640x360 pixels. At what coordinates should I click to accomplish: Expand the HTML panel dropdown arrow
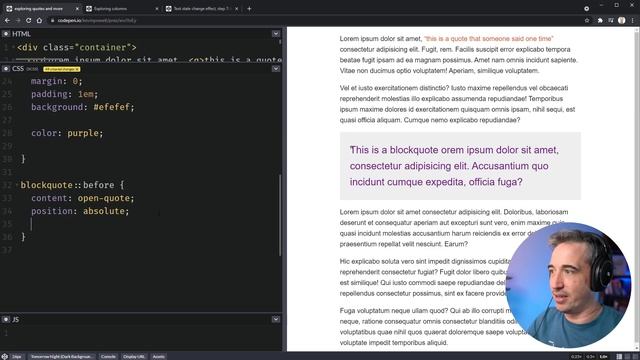click(x=276, y=33)
